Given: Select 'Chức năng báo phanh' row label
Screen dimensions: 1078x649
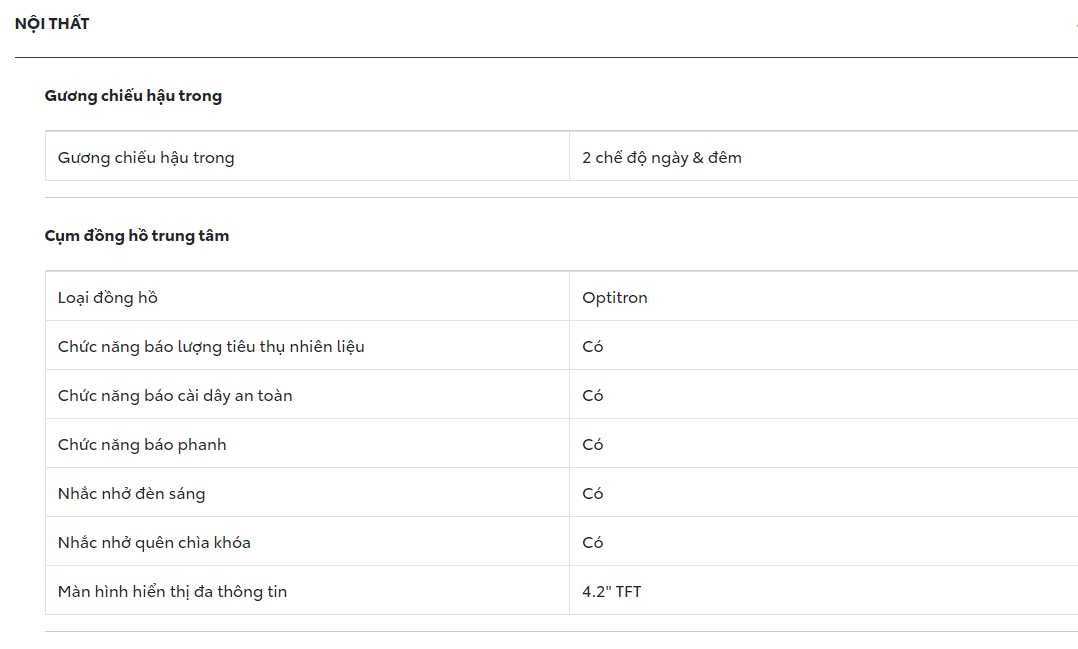Looking at the screenshot, I should point(142,445).
